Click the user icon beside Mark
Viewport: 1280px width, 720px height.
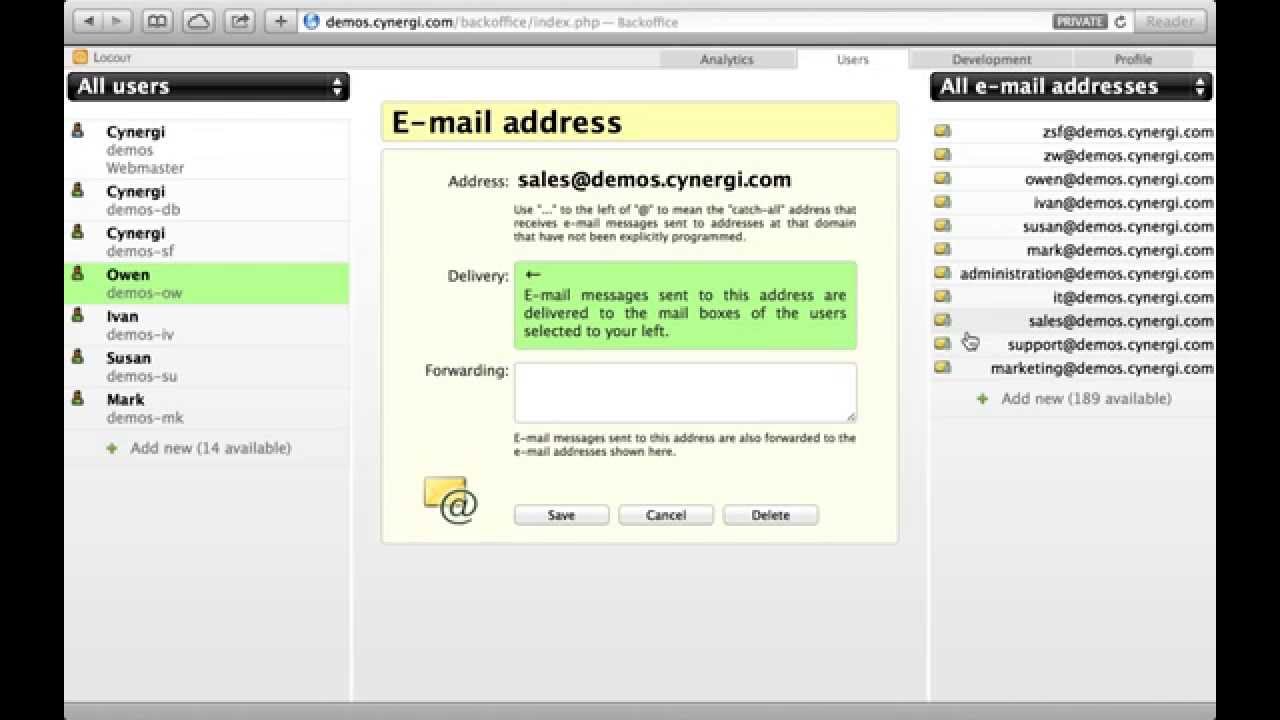78,398
